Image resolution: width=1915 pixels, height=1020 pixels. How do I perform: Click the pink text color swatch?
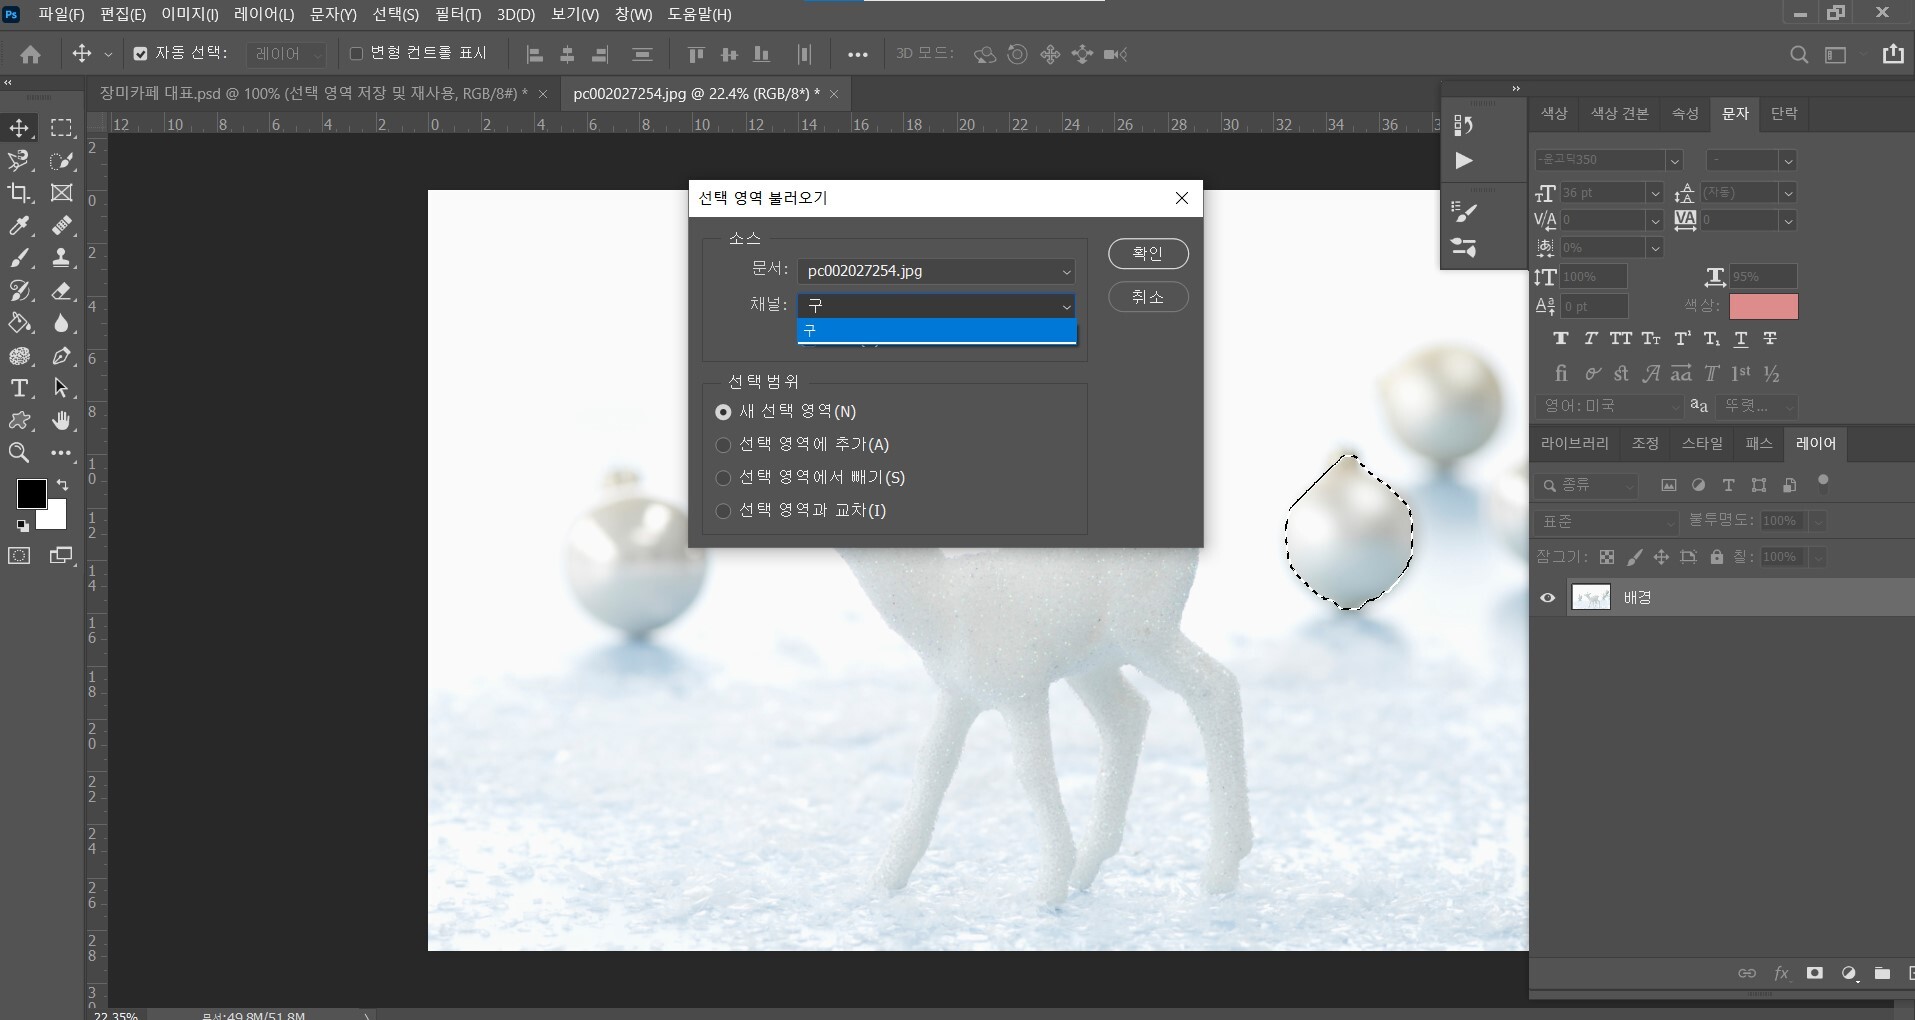[1763, 306]
